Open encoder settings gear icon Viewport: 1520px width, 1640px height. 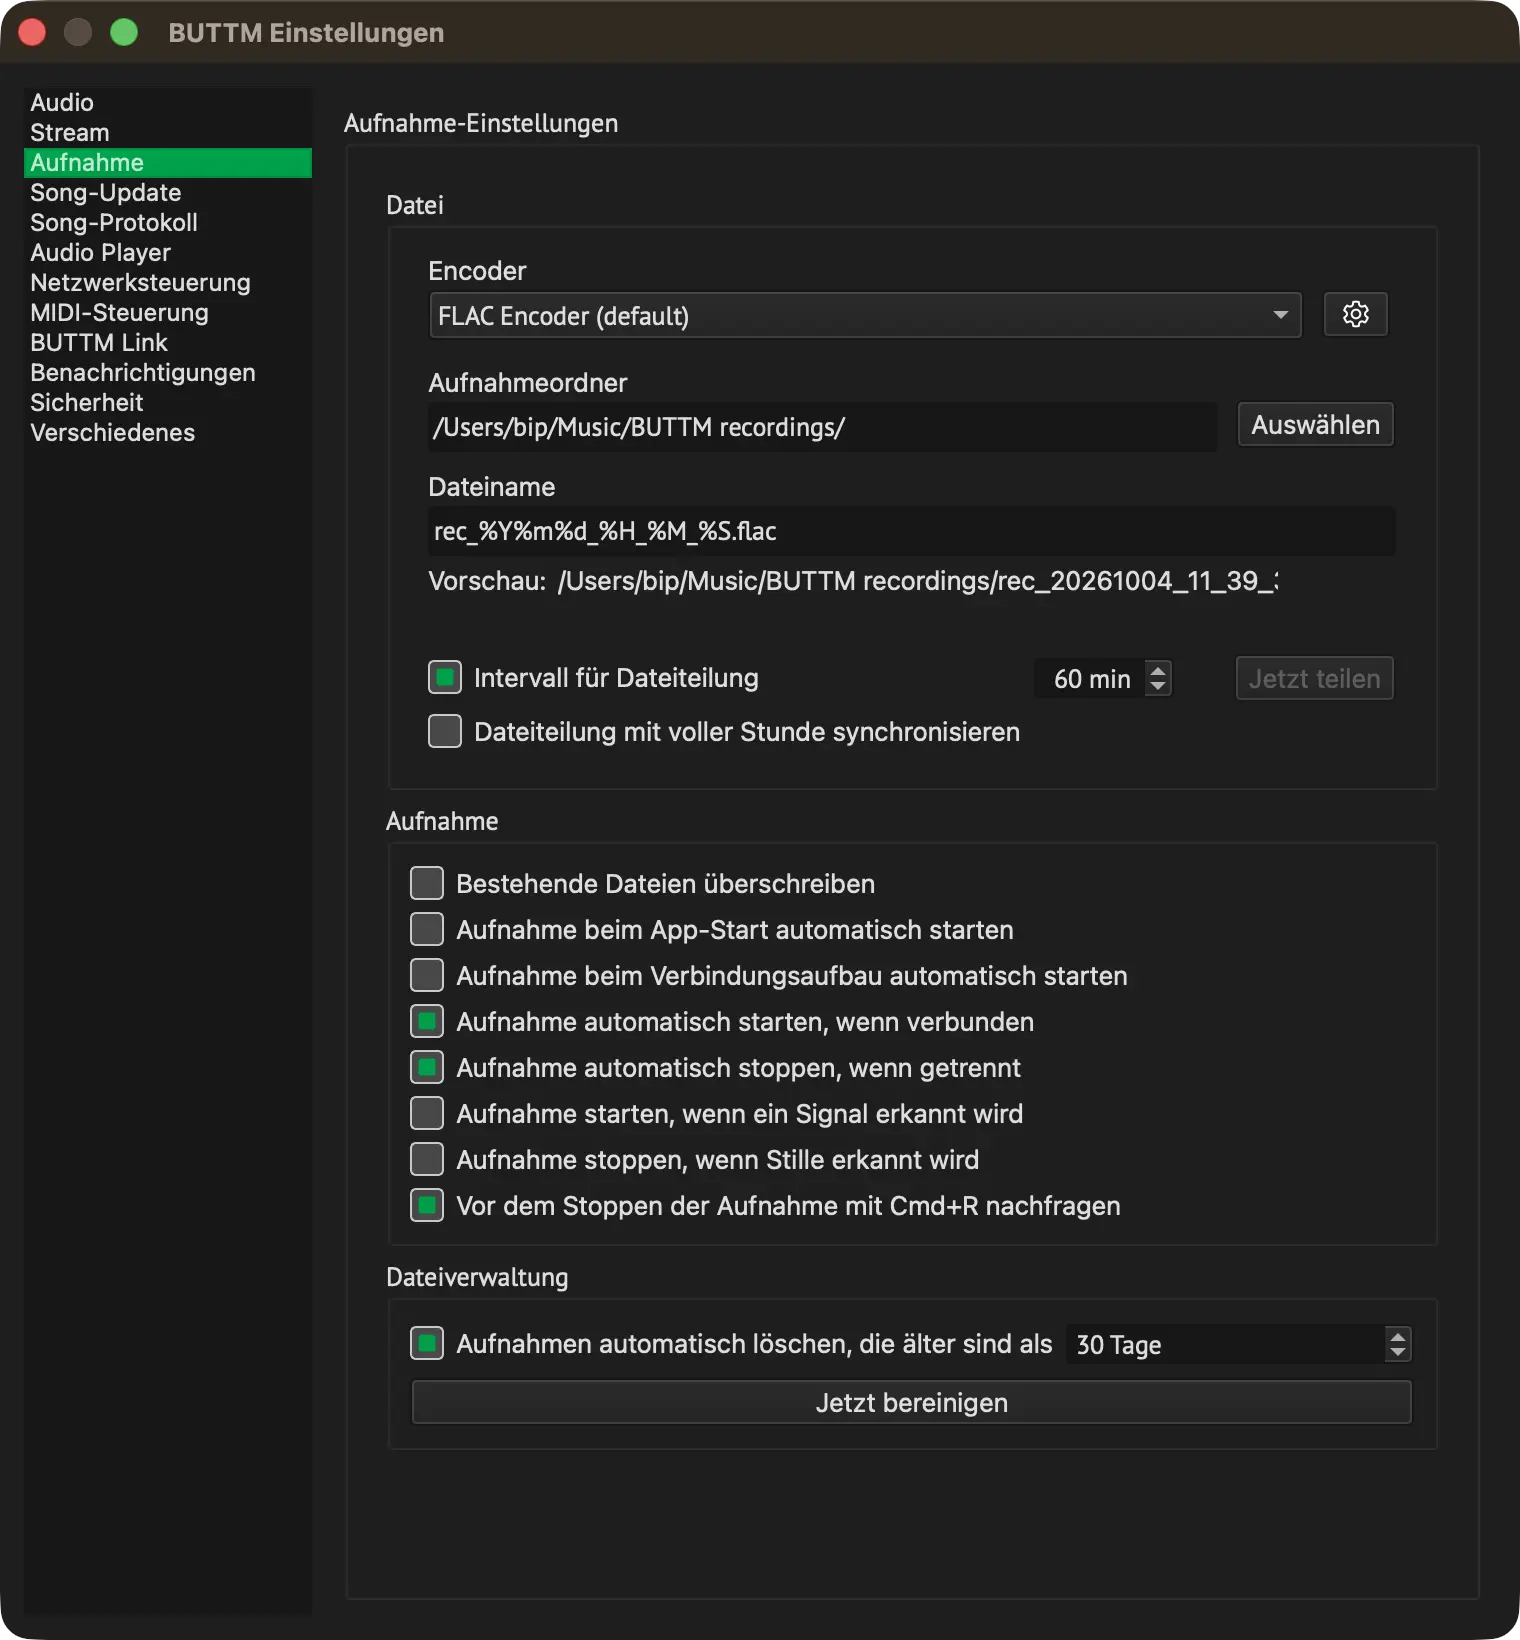click(x=1355, y=315)
